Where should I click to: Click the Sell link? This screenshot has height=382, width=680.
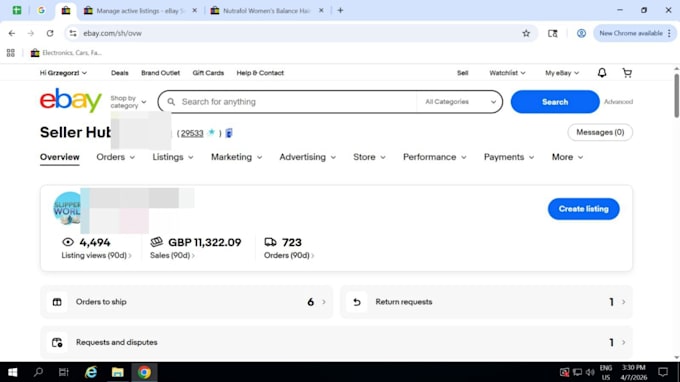point(462,73)
